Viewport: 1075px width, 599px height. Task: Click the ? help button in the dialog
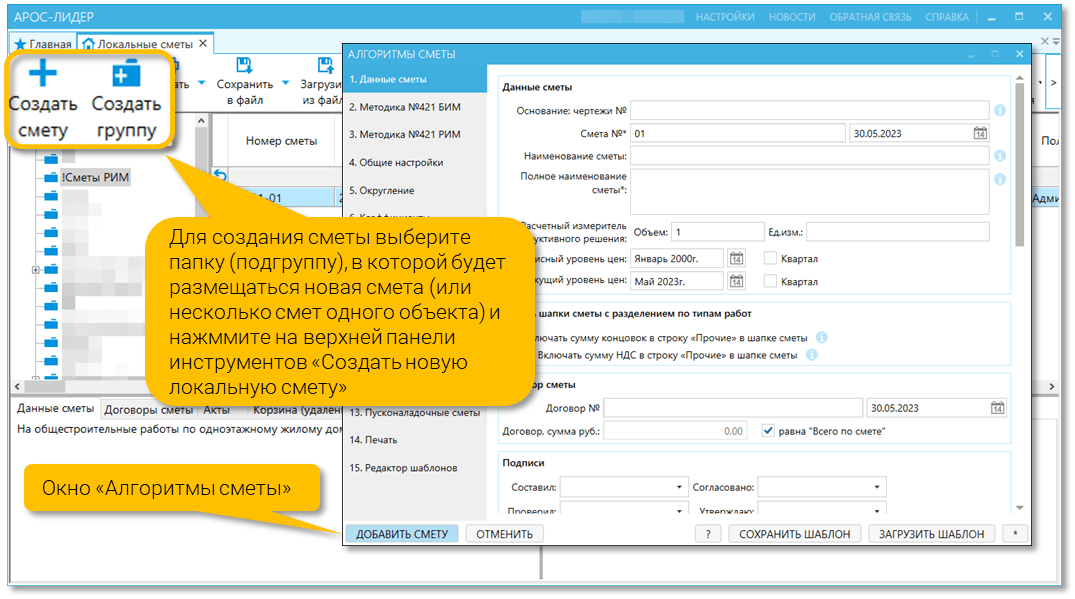(x=708, y=534)
